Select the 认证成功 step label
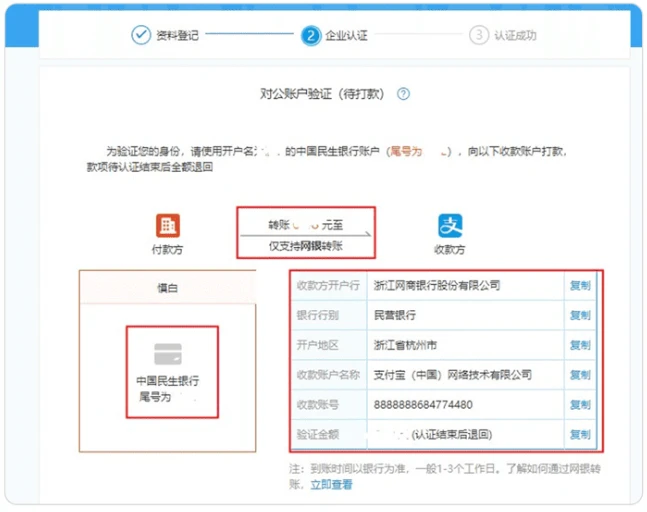This screenshot has width=647, height=512. (x=515, y=35)
